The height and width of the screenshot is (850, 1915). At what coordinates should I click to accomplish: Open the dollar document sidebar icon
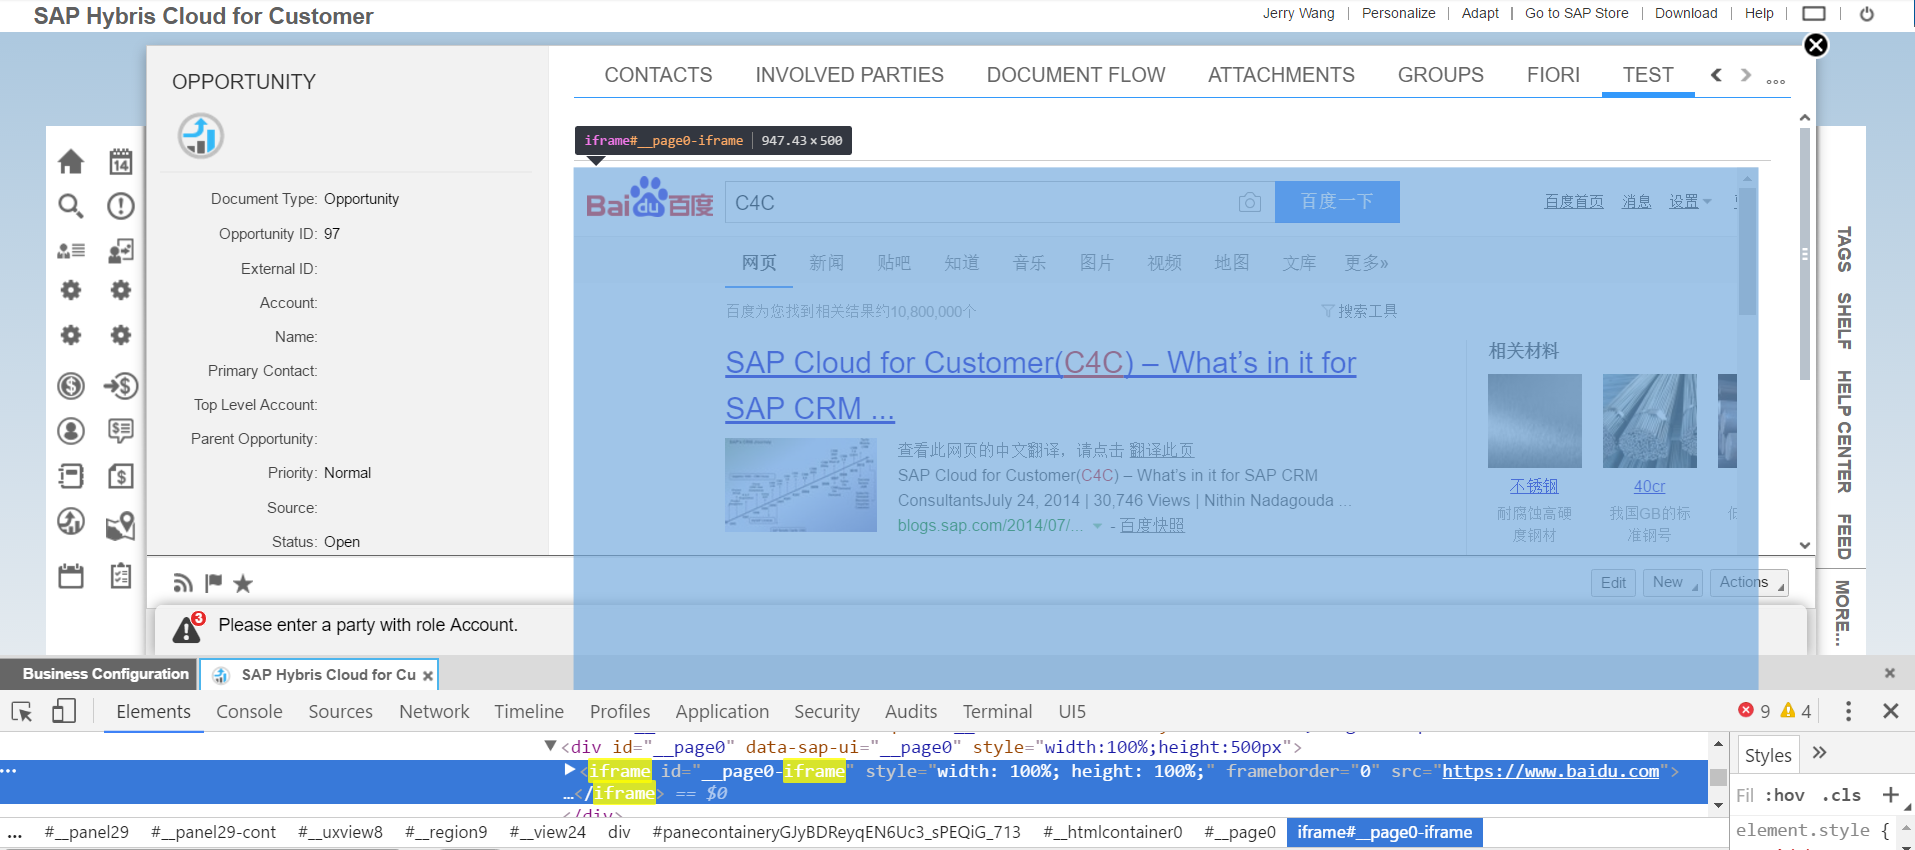point(121,476)
